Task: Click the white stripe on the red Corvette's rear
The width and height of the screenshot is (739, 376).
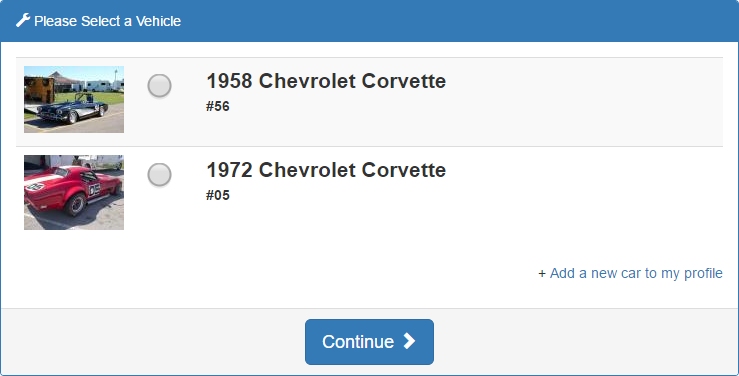Action: (43, 179)
